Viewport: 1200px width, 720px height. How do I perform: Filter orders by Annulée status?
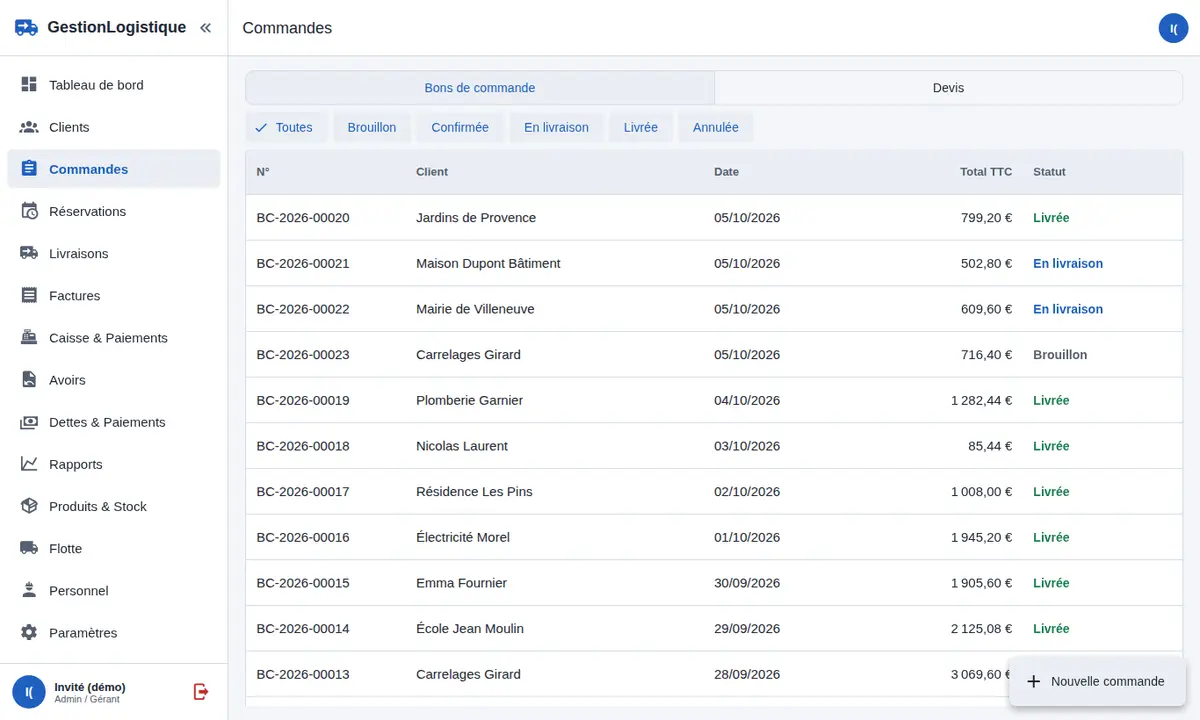tap(715, 127)
